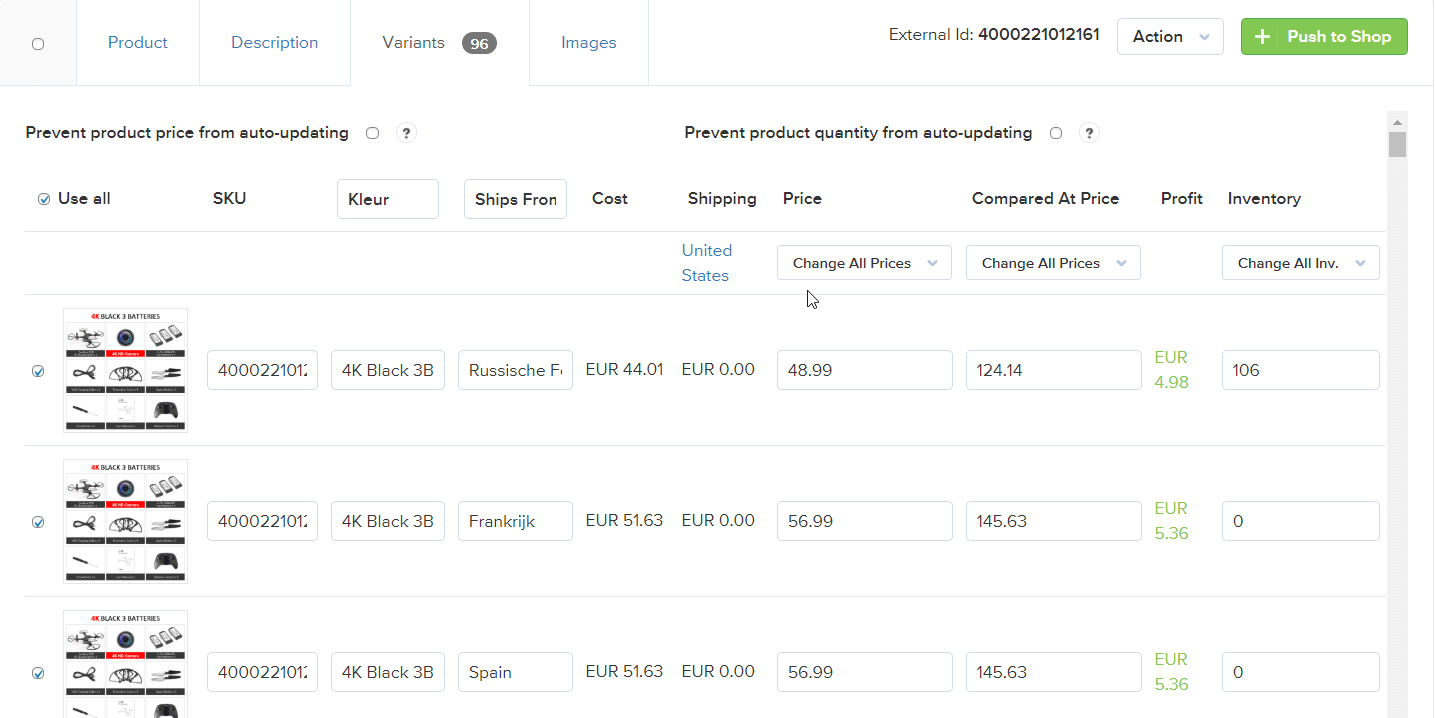Image resolution: width=1435 pixels, height=718 pixels.
Task: Click help icon beside price auto-updating option
Action: (406, 133)
